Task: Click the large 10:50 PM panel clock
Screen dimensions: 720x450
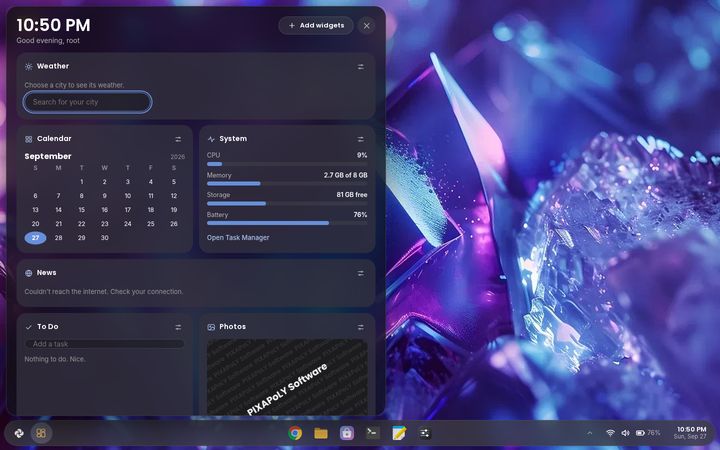Action: coord(53,25)
